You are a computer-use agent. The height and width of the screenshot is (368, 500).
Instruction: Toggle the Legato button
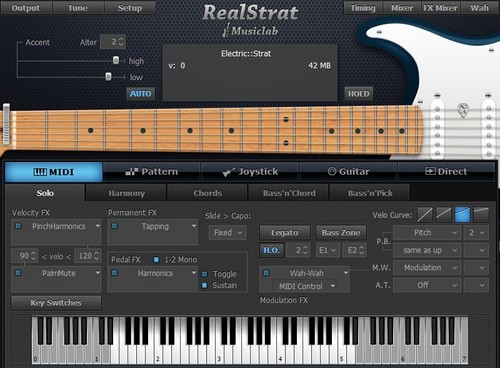[x=285, y=233]
